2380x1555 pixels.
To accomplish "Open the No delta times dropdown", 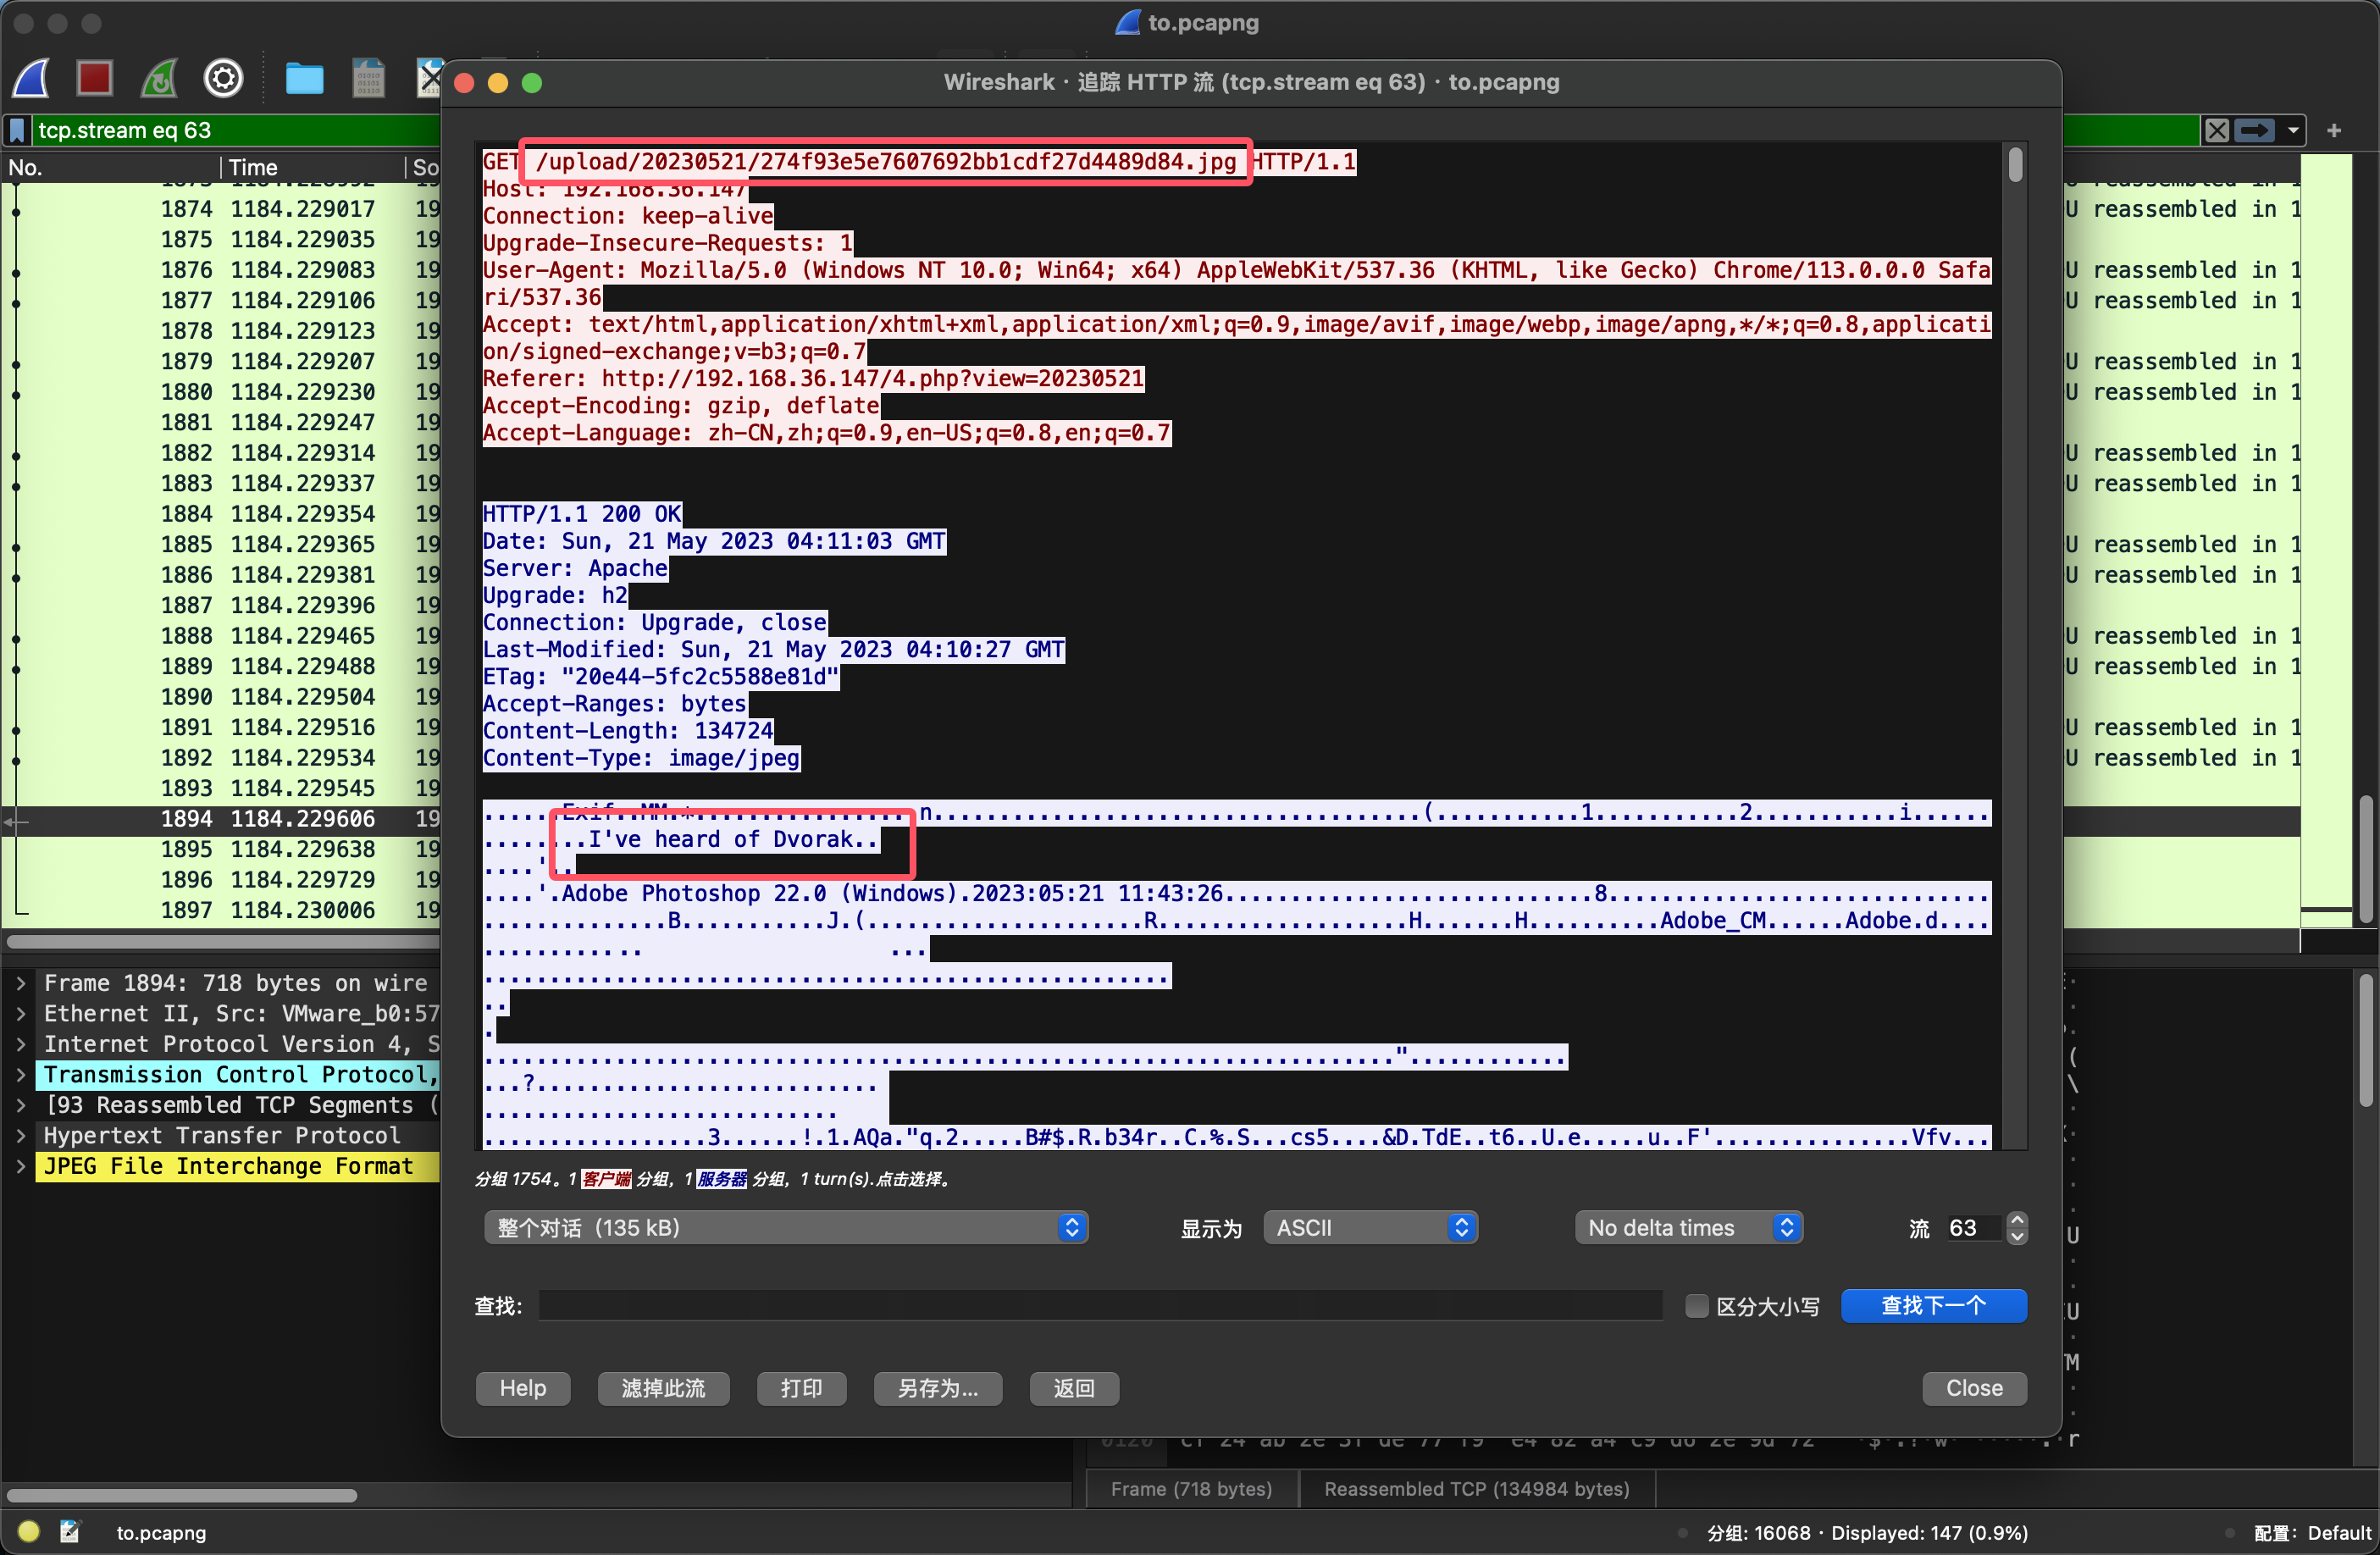I will (x=1688, y=1228).
